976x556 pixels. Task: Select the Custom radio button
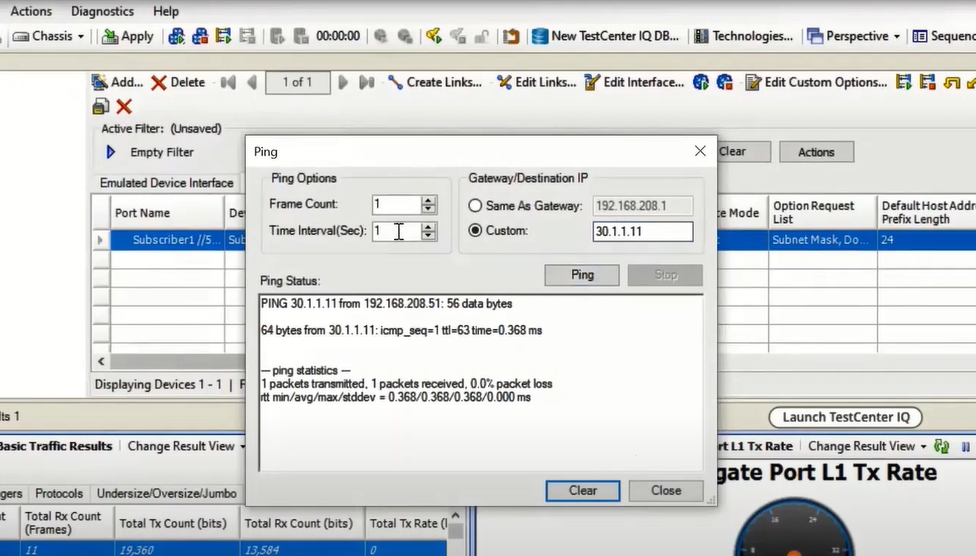pyautogui.click(x=475, y=230)
